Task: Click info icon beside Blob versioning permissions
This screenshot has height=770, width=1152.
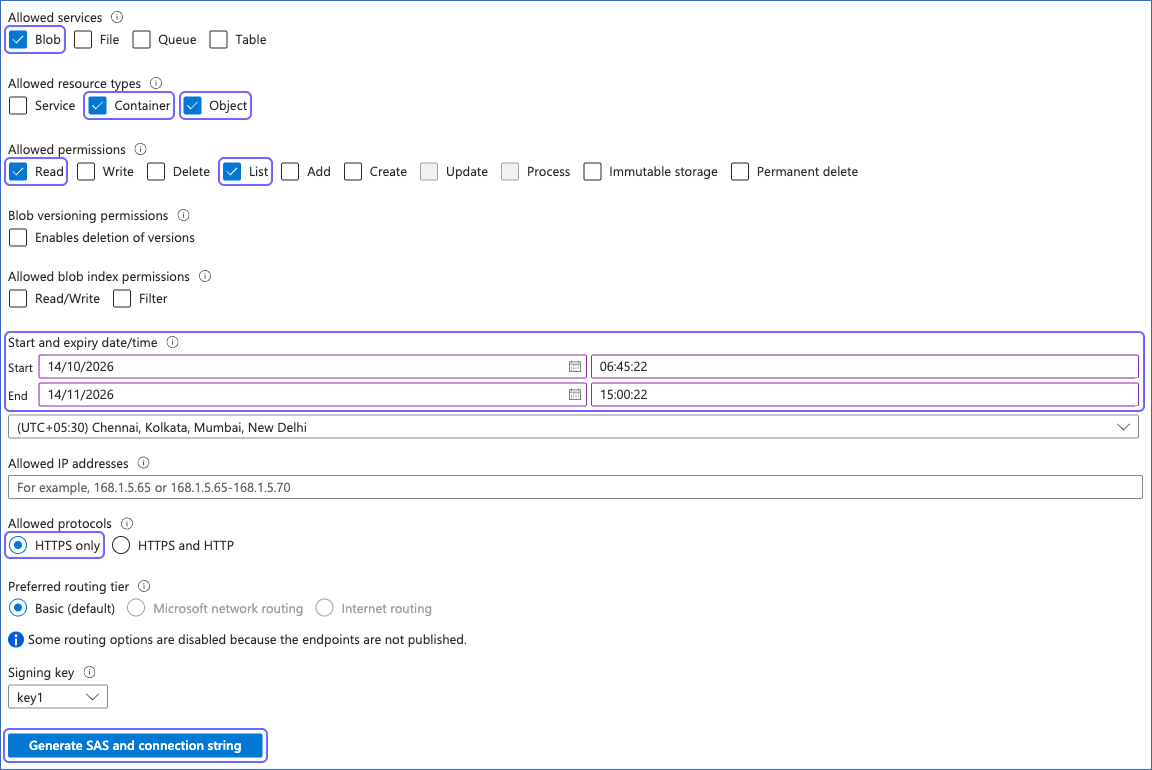Action: (184, 215)
